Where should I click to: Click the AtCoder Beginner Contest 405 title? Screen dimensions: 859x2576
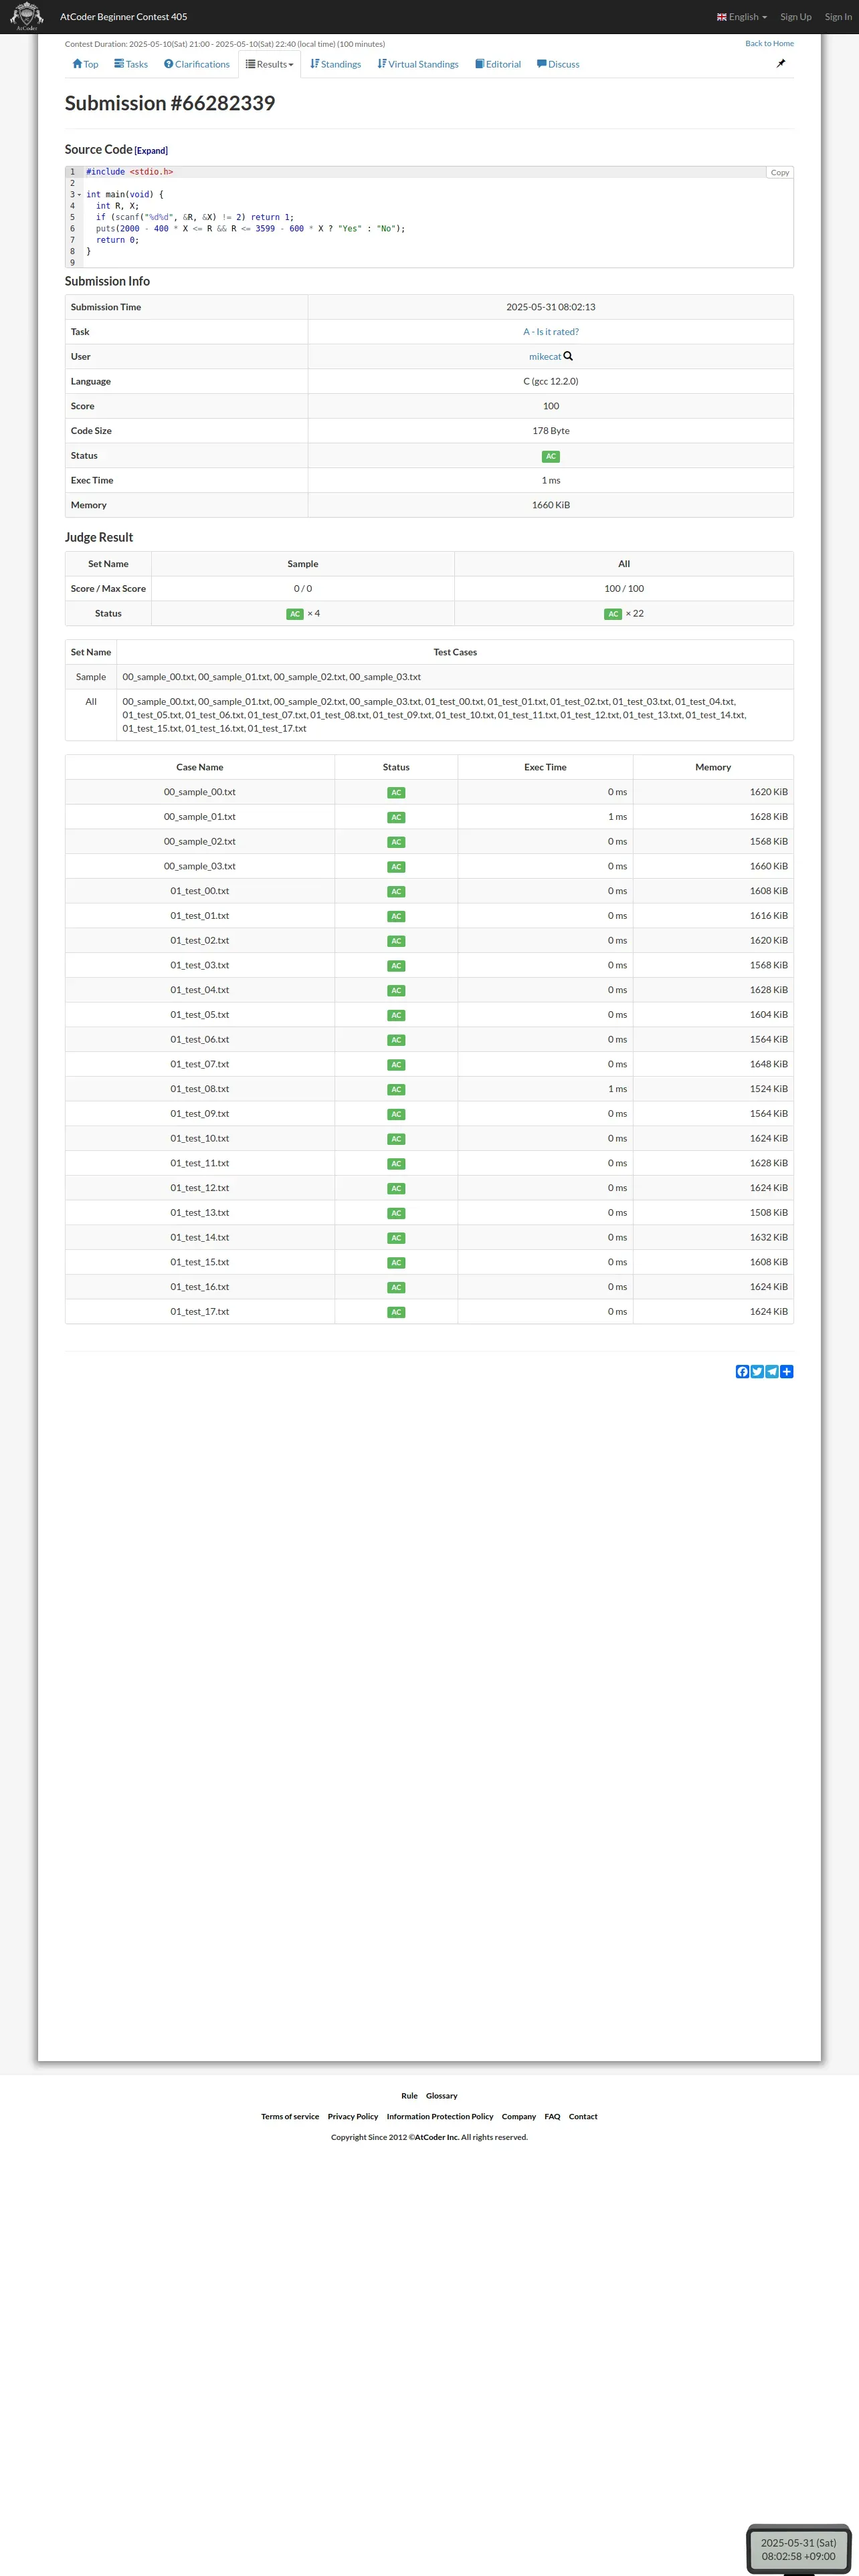pyautogui.click(x=123, y=17)
